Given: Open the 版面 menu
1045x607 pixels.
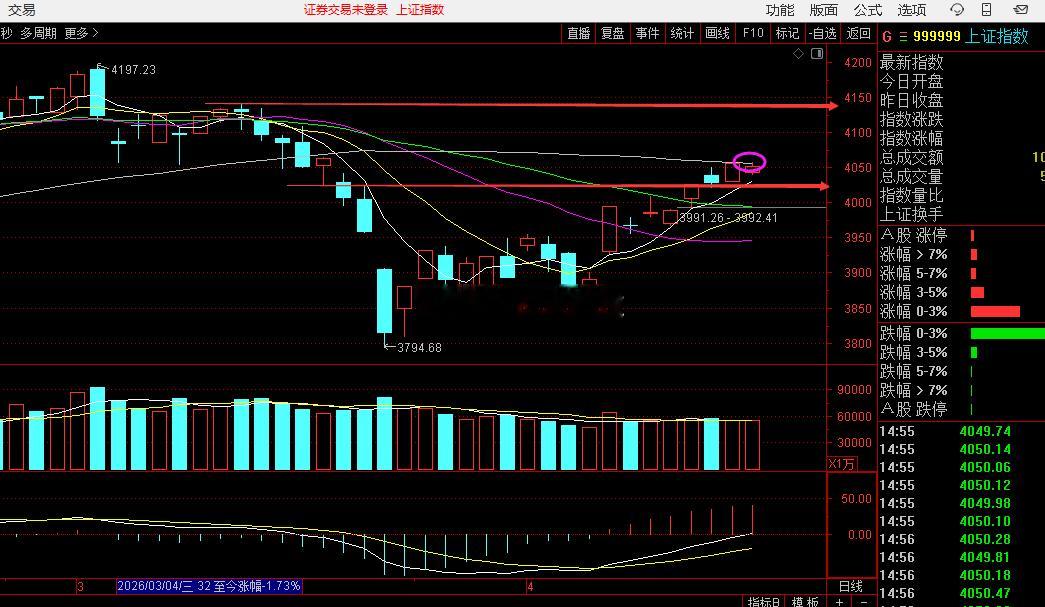Looking at the screenshot, I should pos(824,10).
